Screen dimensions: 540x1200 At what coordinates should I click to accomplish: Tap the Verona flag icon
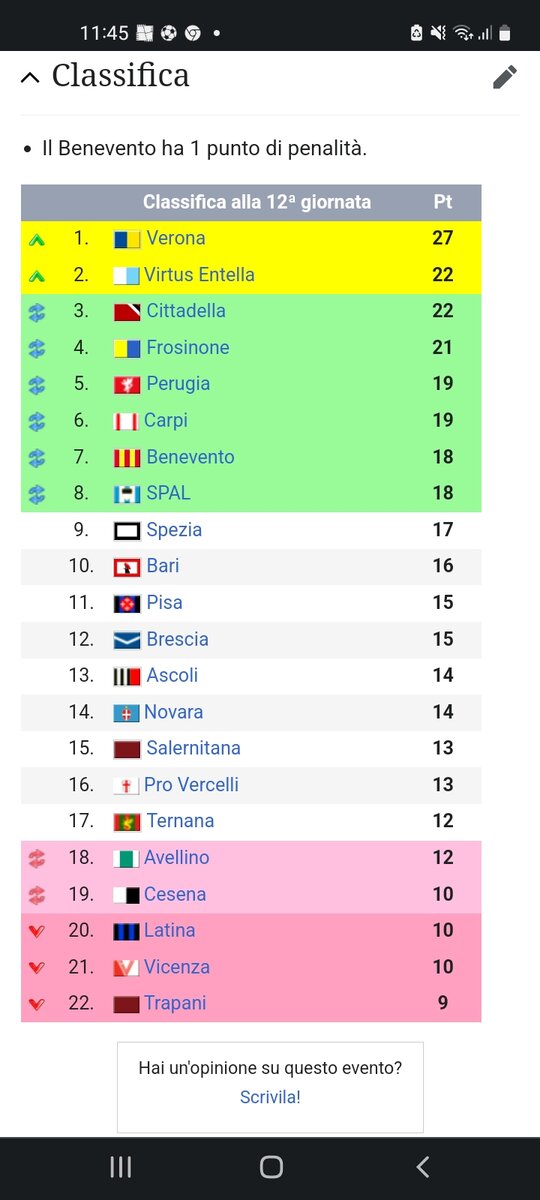[x=127, y=239]
